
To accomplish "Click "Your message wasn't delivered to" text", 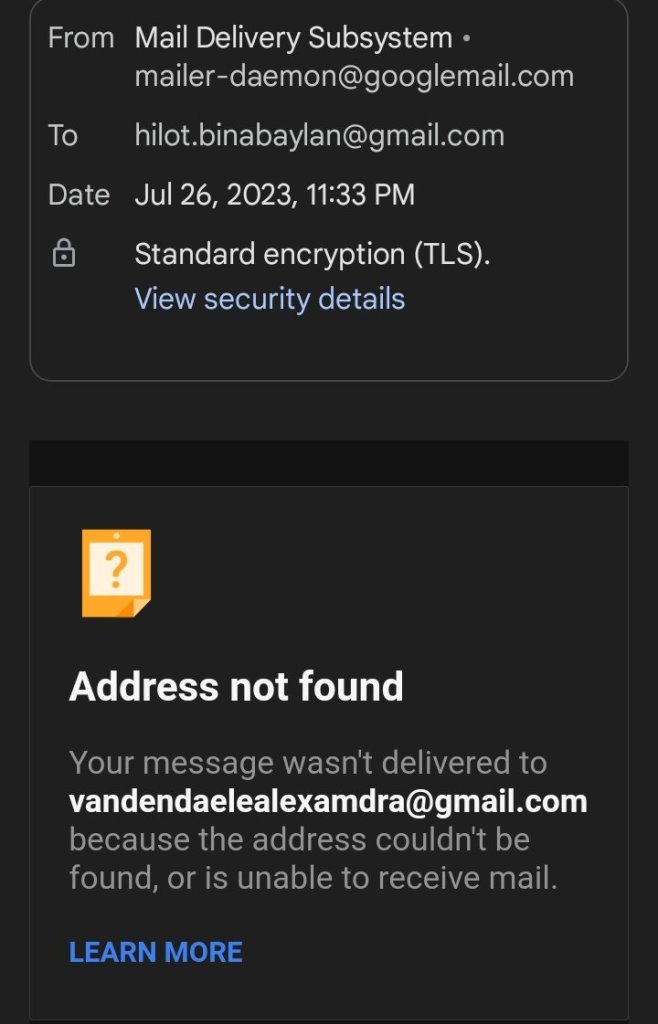I will click(307, 763).
